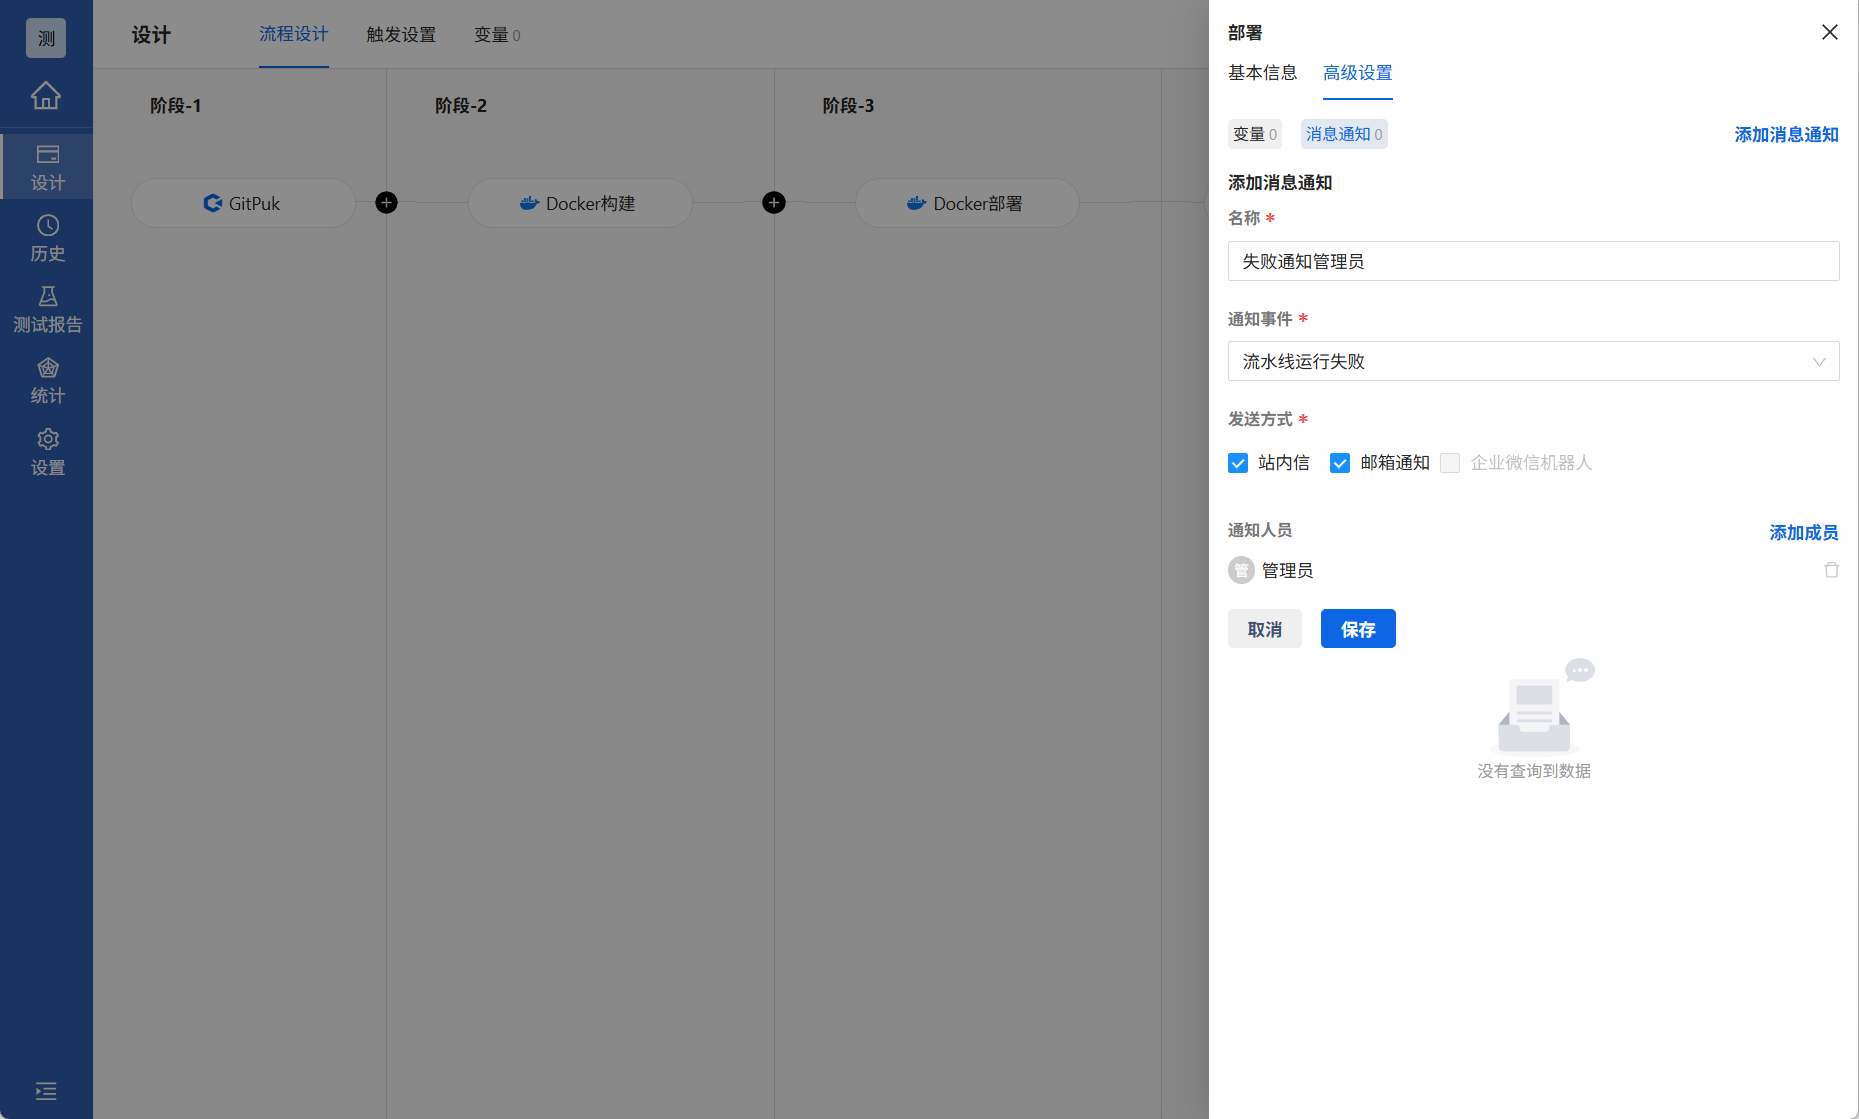Open the 历史 panel in the sidebar
The image size is (1859, 1119).
click(x=46, y=238)
